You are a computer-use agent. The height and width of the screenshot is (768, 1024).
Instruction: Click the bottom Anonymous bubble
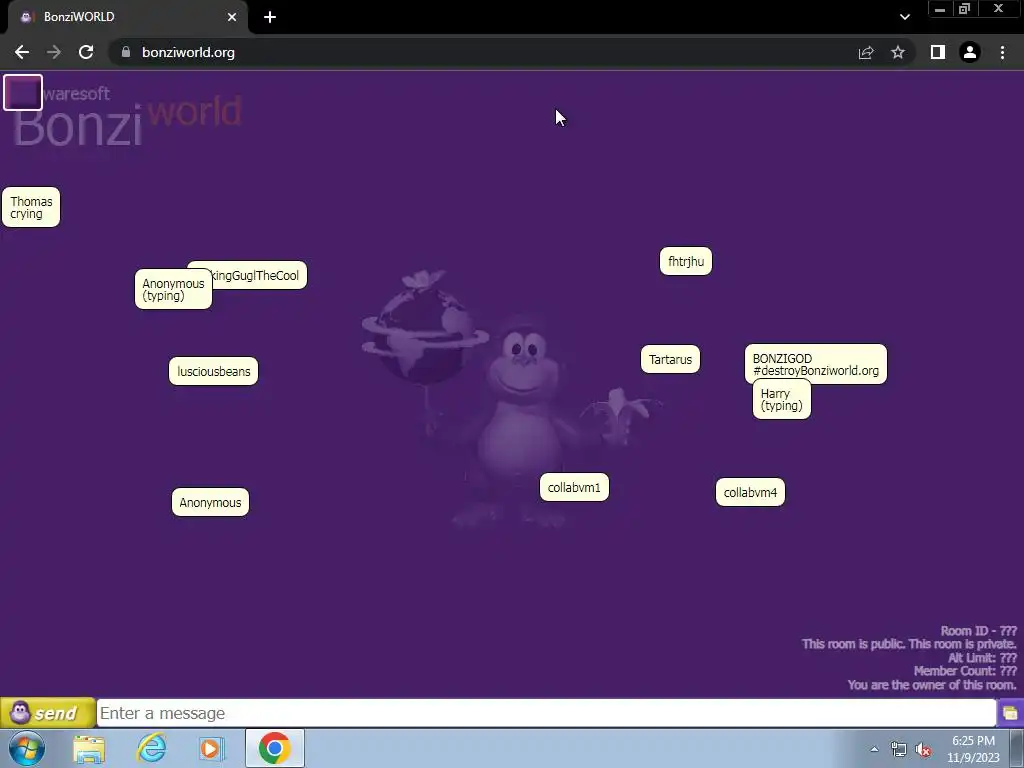tap(210, 502)
